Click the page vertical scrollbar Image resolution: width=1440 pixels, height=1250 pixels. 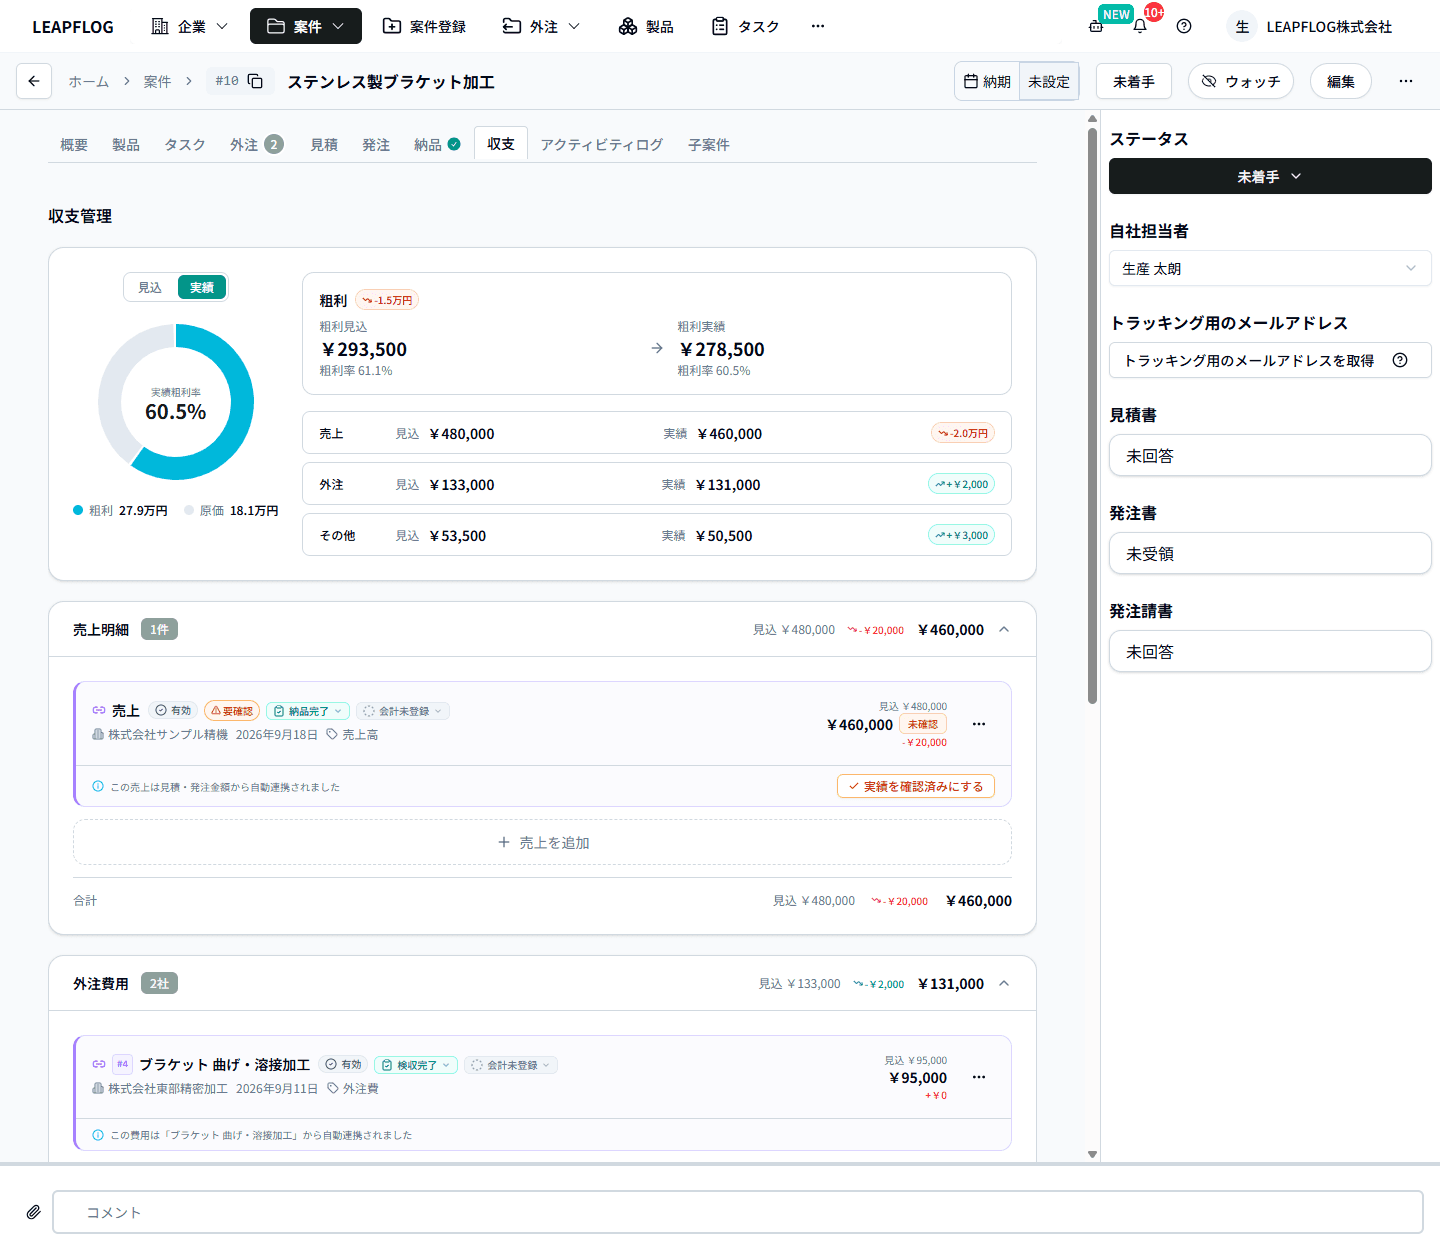[1092, 411]
